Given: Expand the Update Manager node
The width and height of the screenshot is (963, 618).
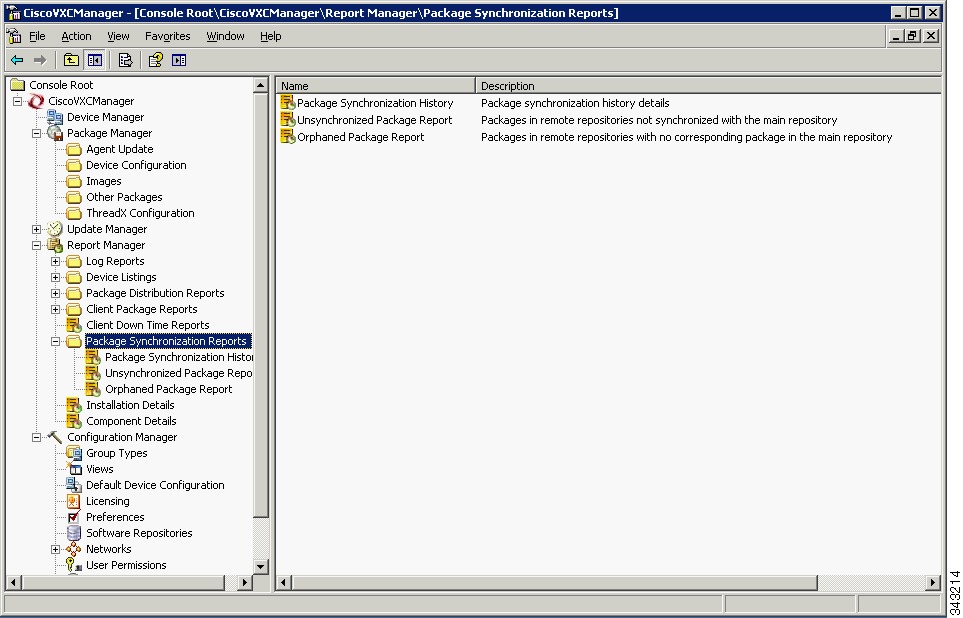Looking at the screenshot, I should [37, 229].
